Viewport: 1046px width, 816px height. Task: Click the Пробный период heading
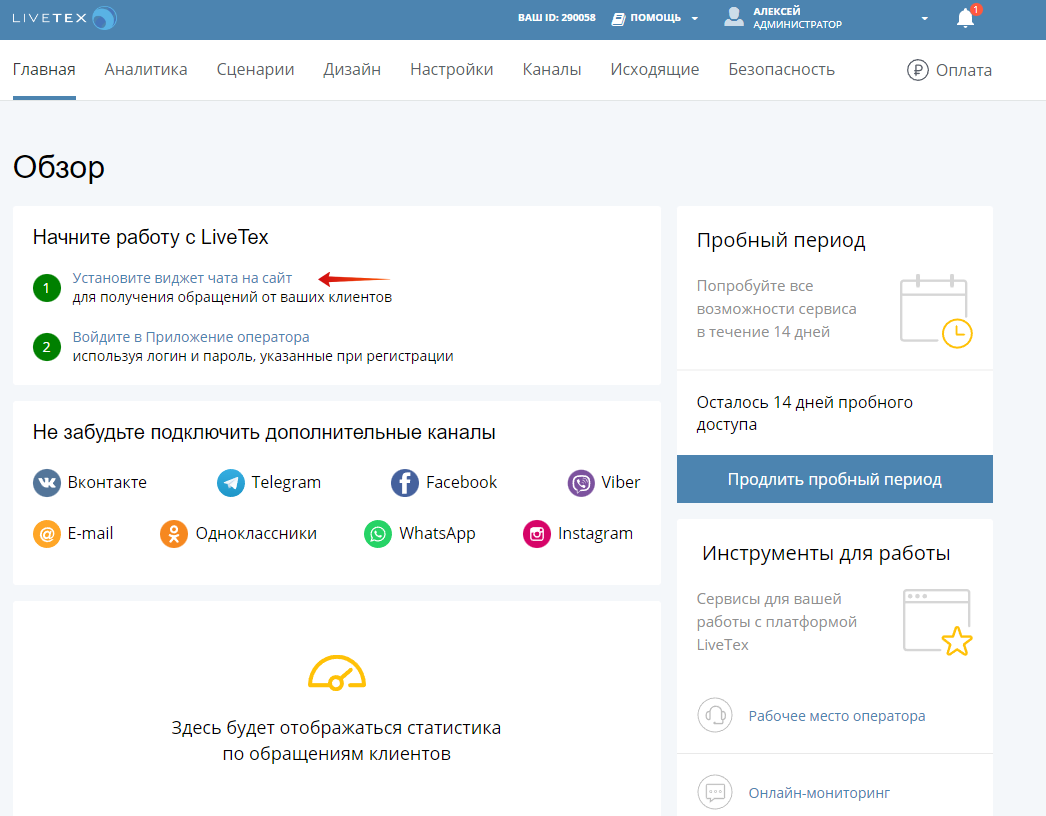(x=781, y=240)
